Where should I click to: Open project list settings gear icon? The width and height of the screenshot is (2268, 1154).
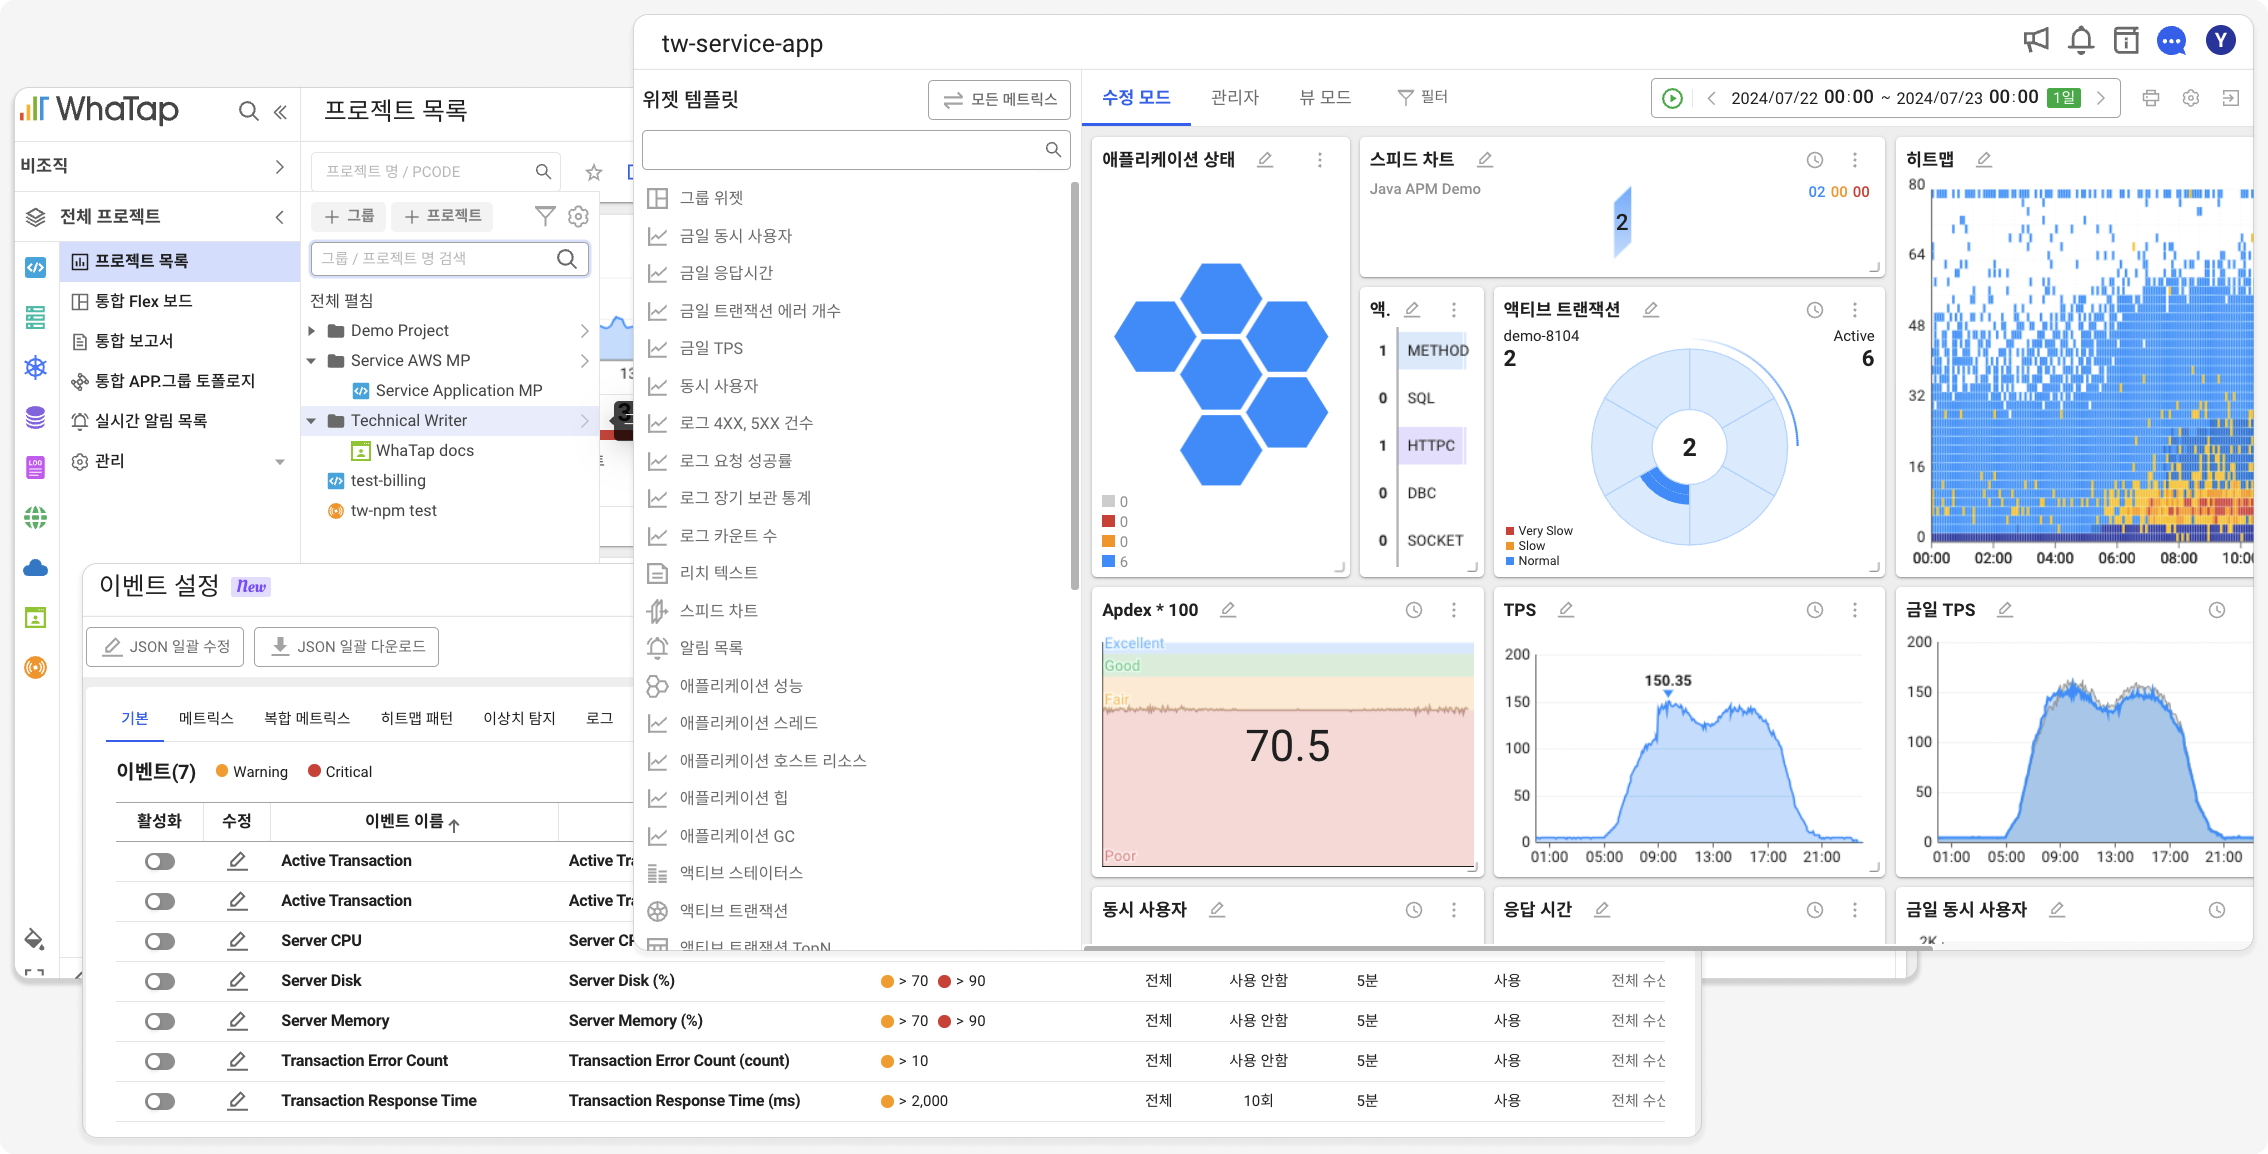point(578,216)
